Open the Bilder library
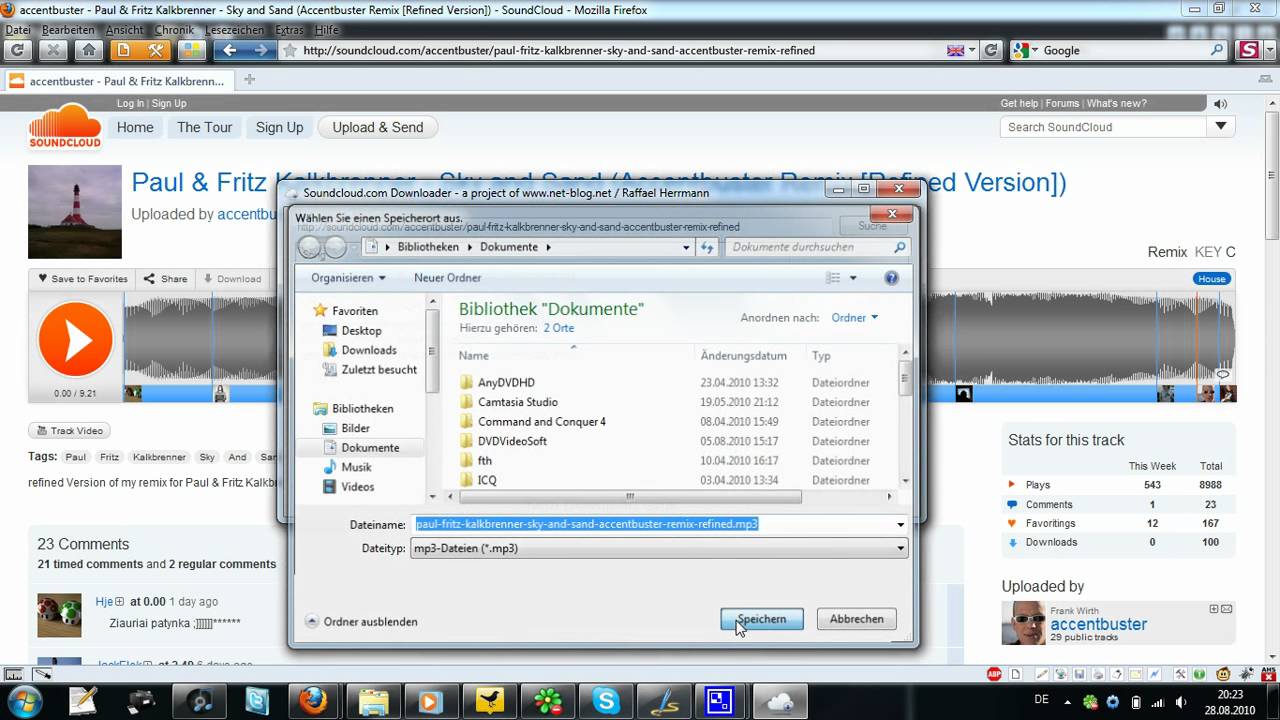 [355, 428]
